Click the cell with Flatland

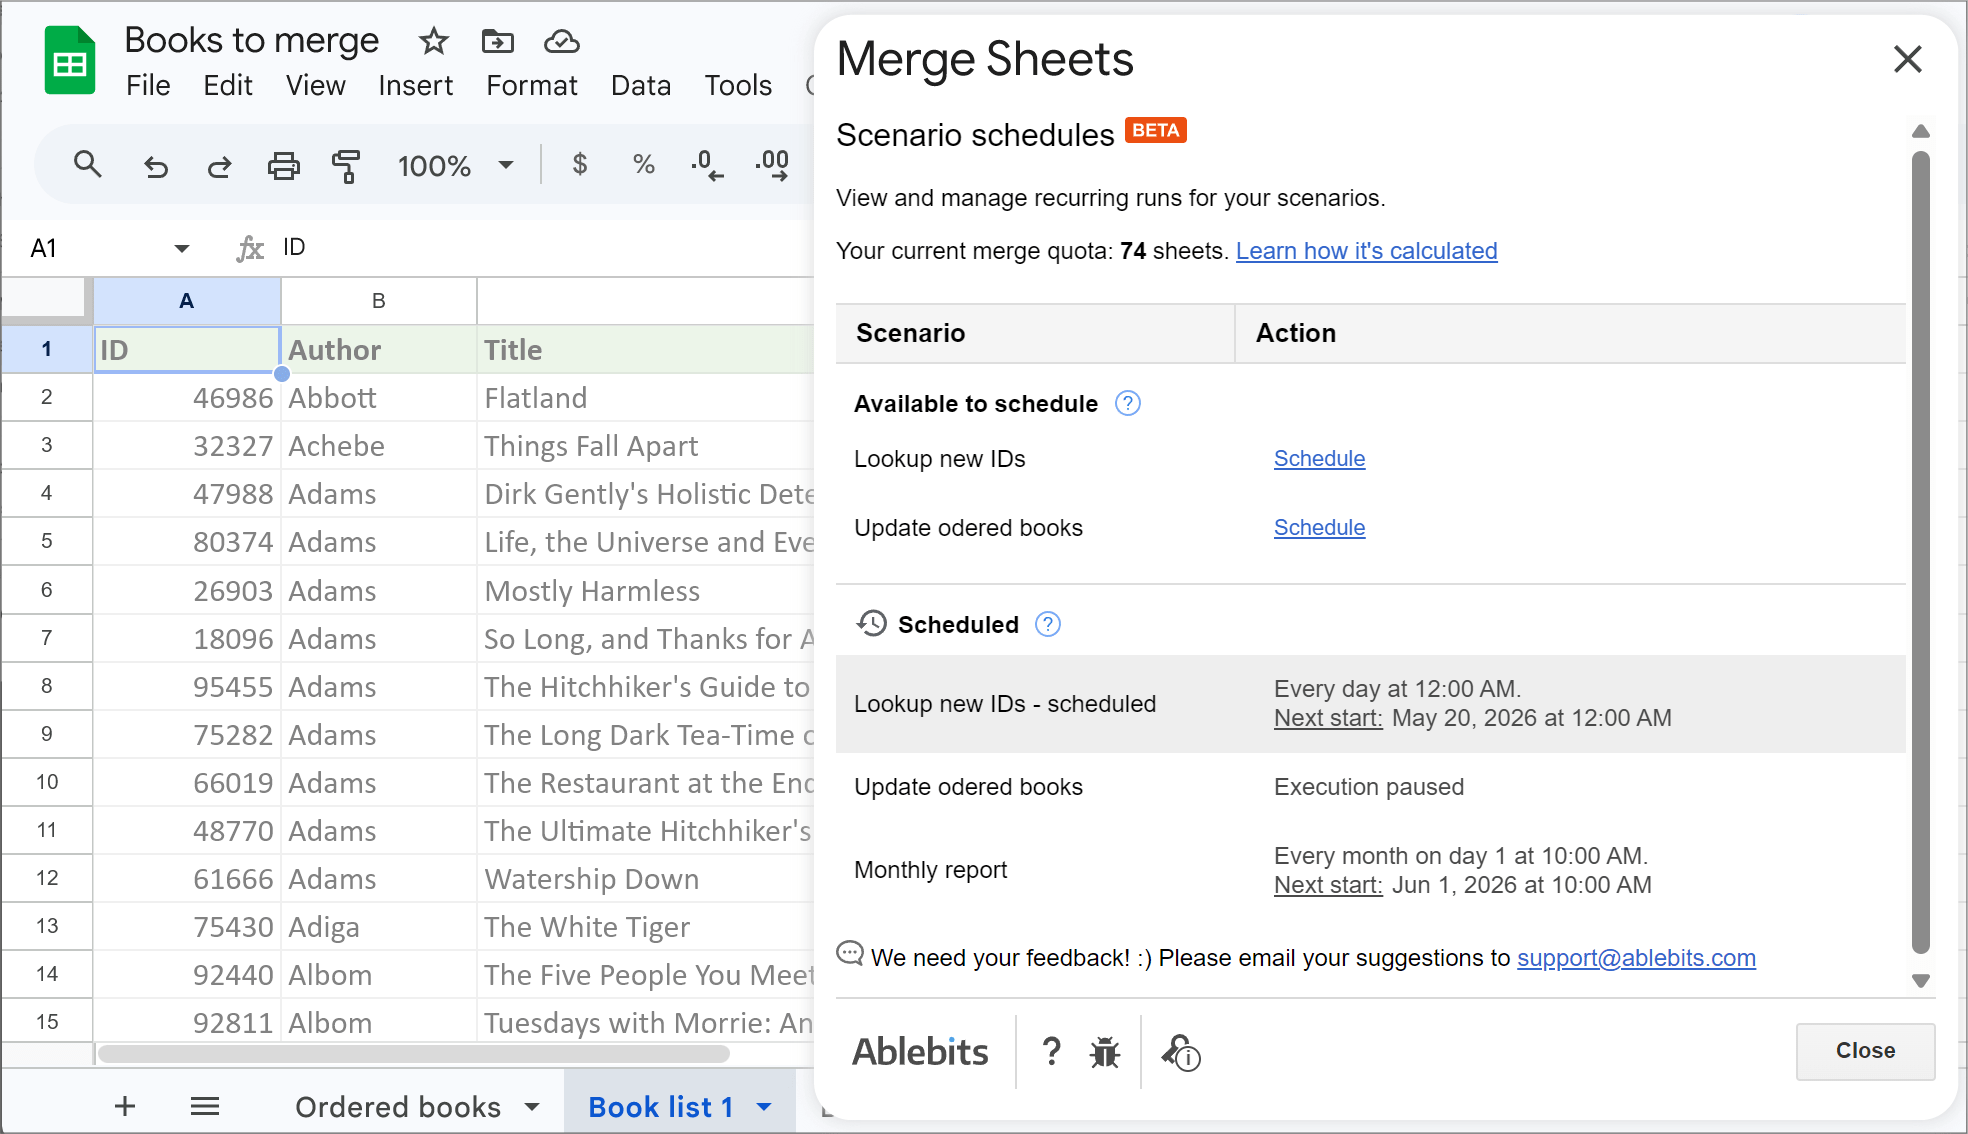tap(645, 398)
